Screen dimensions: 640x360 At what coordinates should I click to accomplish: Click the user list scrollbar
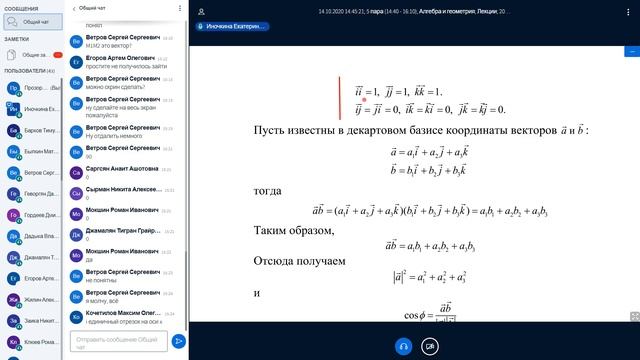click(62, 129)
